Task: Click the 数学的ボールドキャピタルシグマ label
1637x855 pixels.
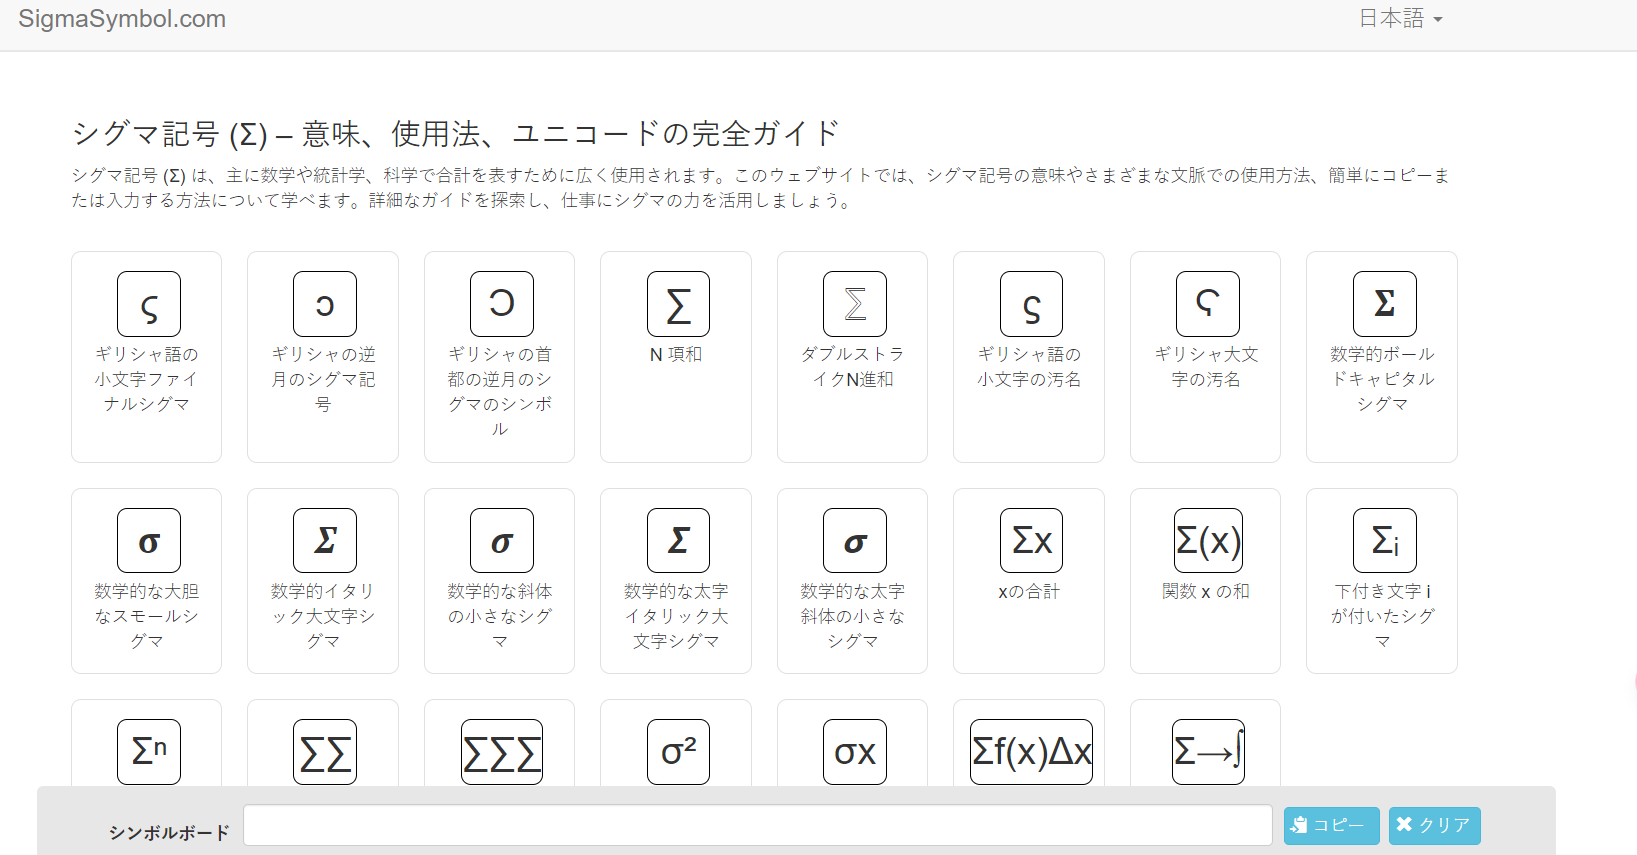Action: click(1382, 379)
